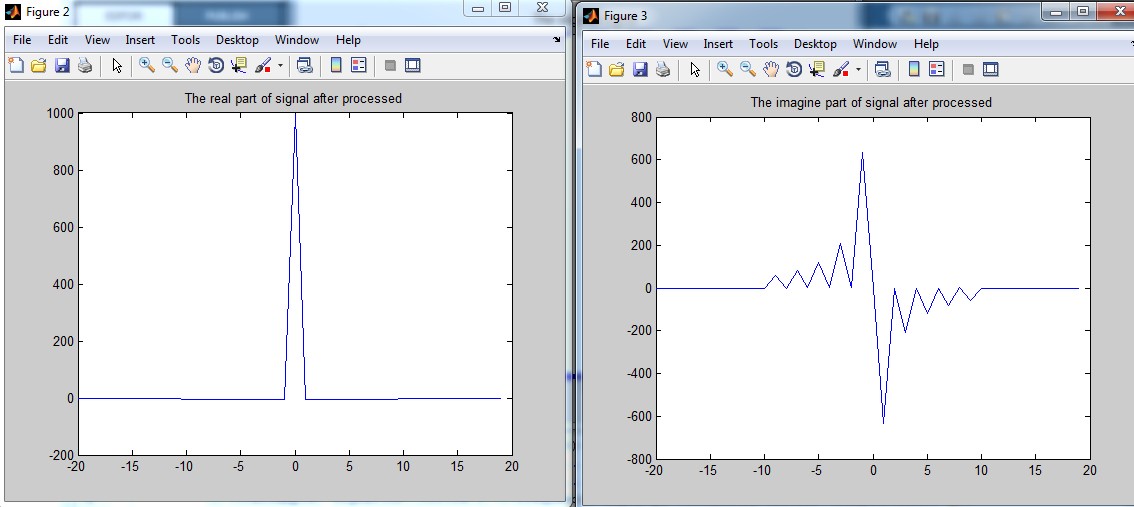Save Figure 3 with the floppy icon

[x=640, y=69]
